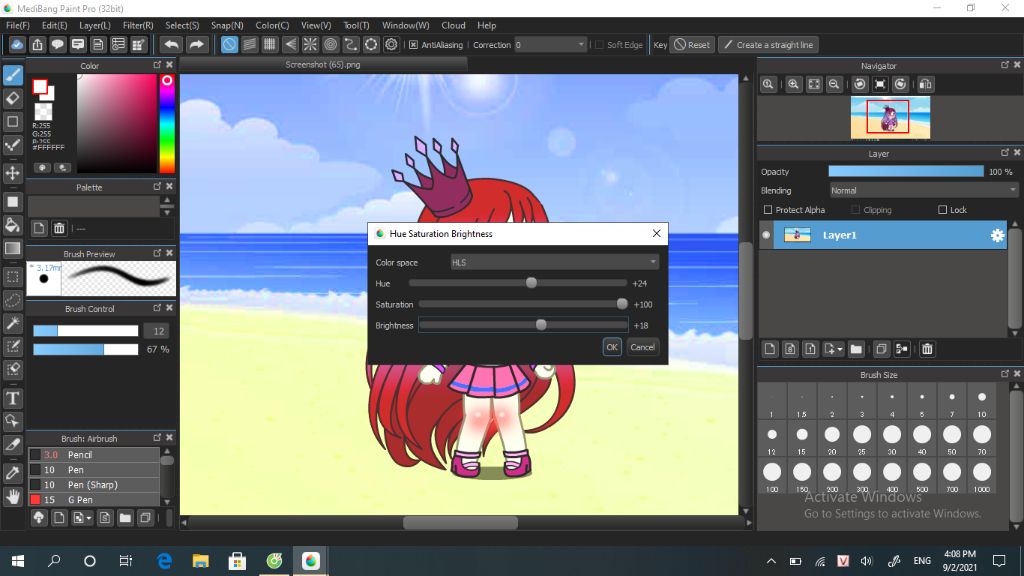This screenshot has width=1024, height=576.
Task: Enable Protect Alpha checkbox
Action: point(768,210)
